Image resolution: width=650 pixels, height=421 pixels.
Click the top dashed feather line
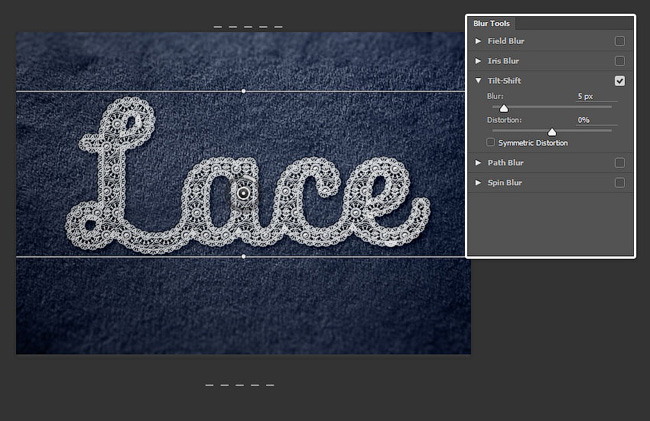click(248, 27)
